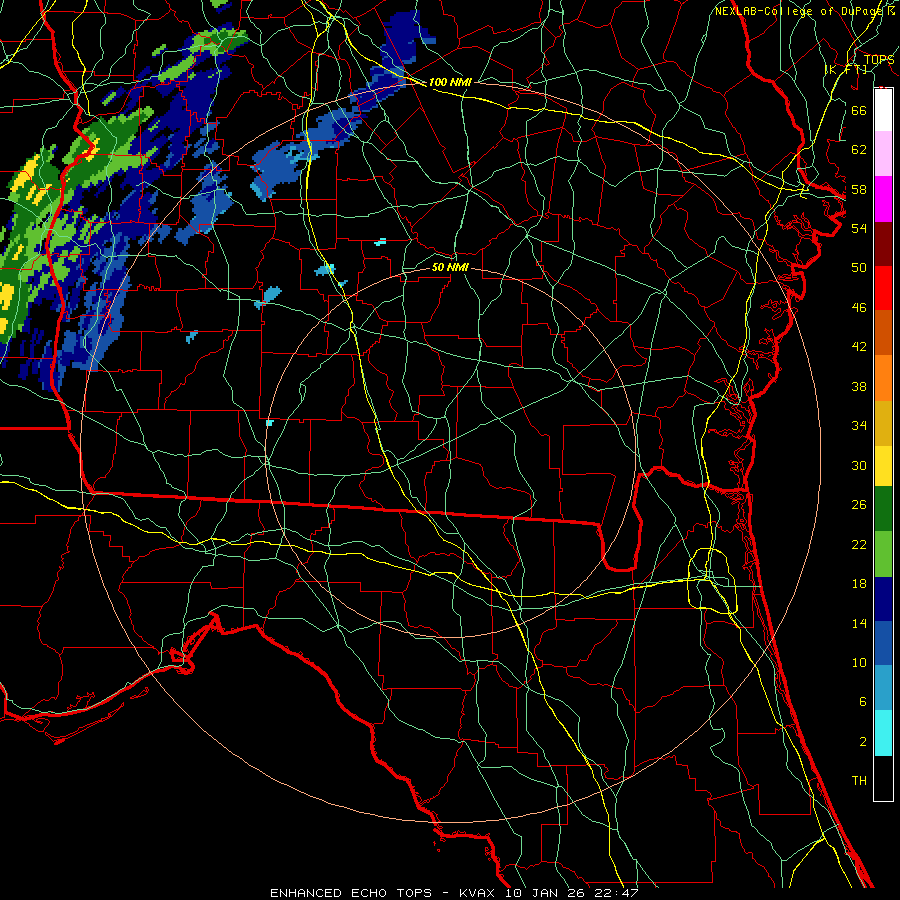Click the 'NEXLAB-College of DuPage' credit text

point(799,11)
